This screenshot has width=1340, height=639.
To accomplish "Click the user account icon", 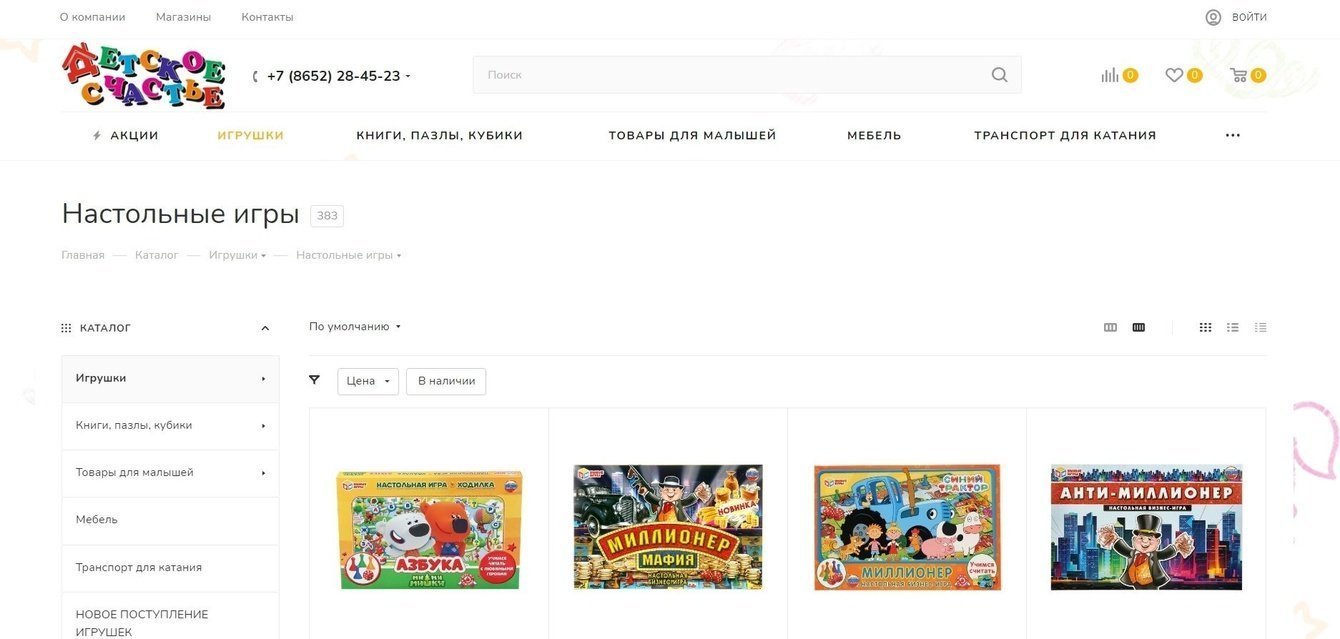I will [x=1213, y=17].
